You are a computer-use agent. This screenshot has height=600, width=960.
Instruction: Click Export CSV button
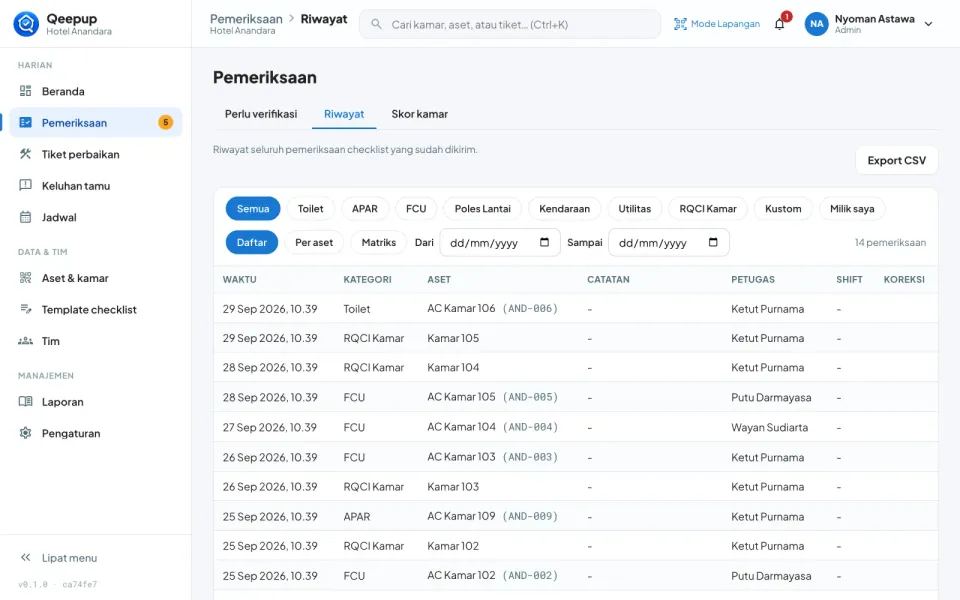tap(896, 160)
